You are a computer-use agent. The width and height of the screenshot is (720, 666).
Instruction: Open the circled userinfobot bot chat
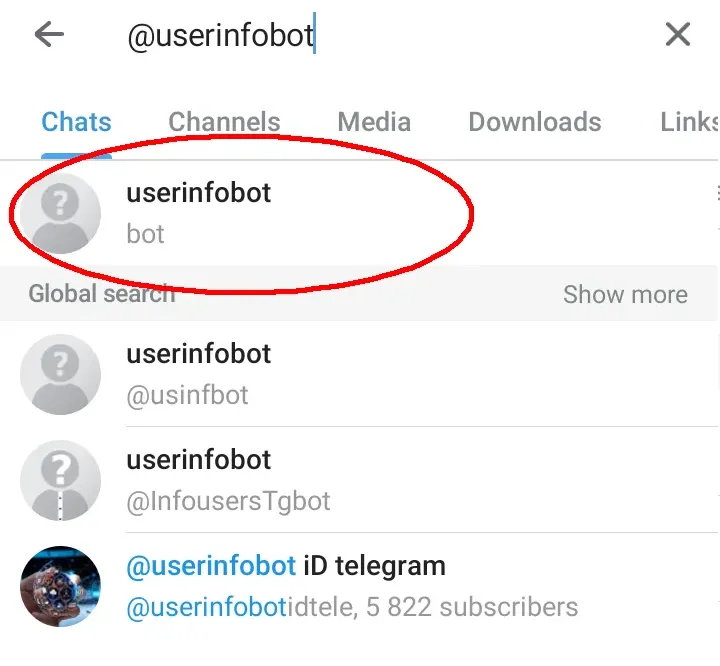tap(300, 212)
